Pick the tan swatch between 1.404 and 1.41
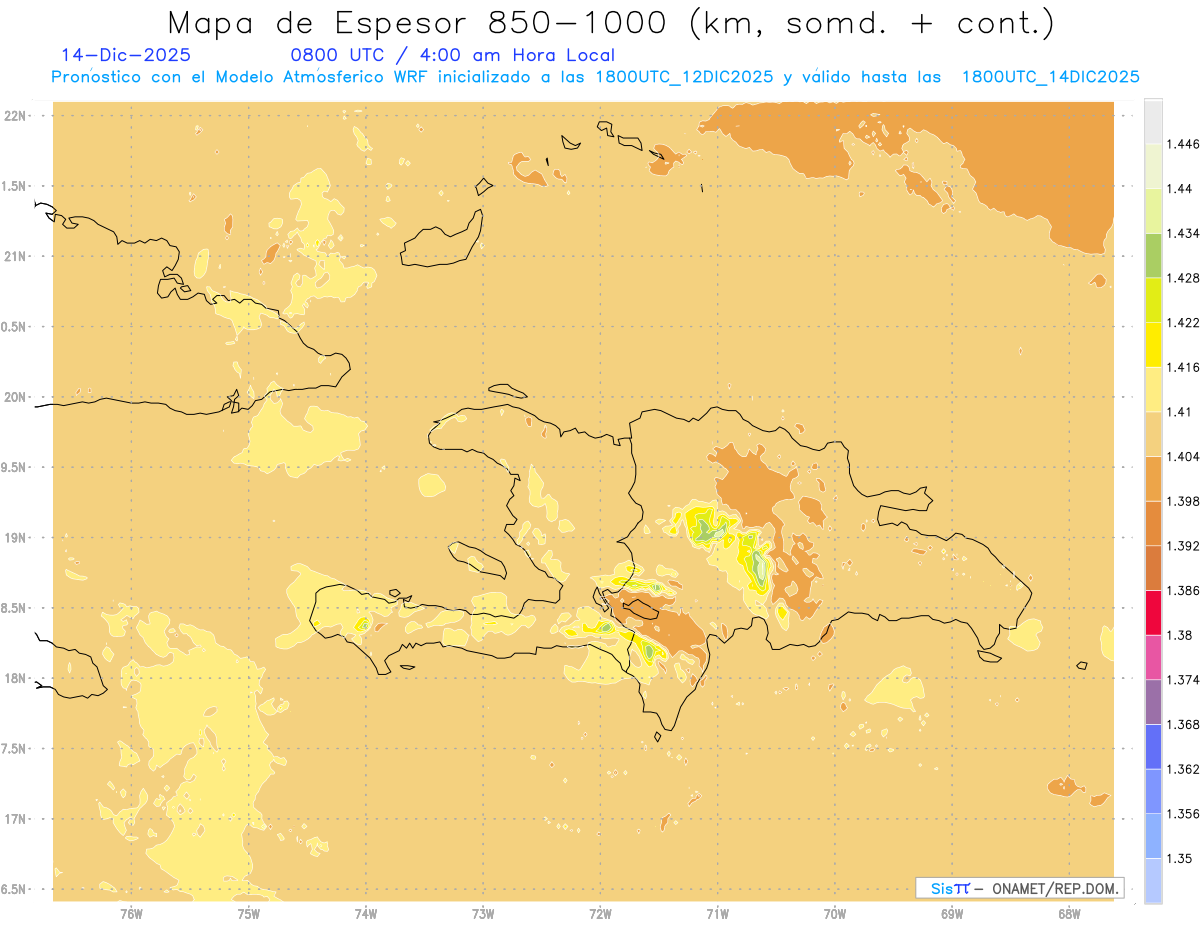Image resolution: width=1200 pixels, height=927 pixels. (1153, 433)
